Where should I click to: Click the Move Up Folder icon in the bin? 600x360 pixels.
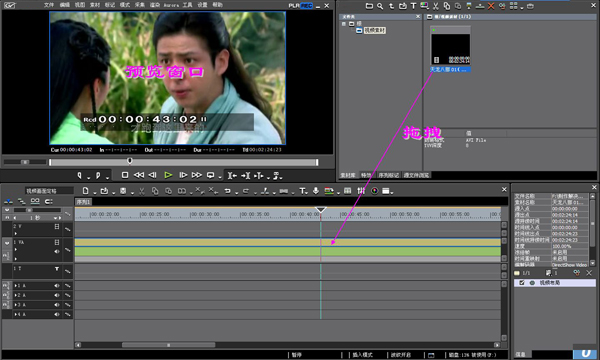click(x=391, y=6)
